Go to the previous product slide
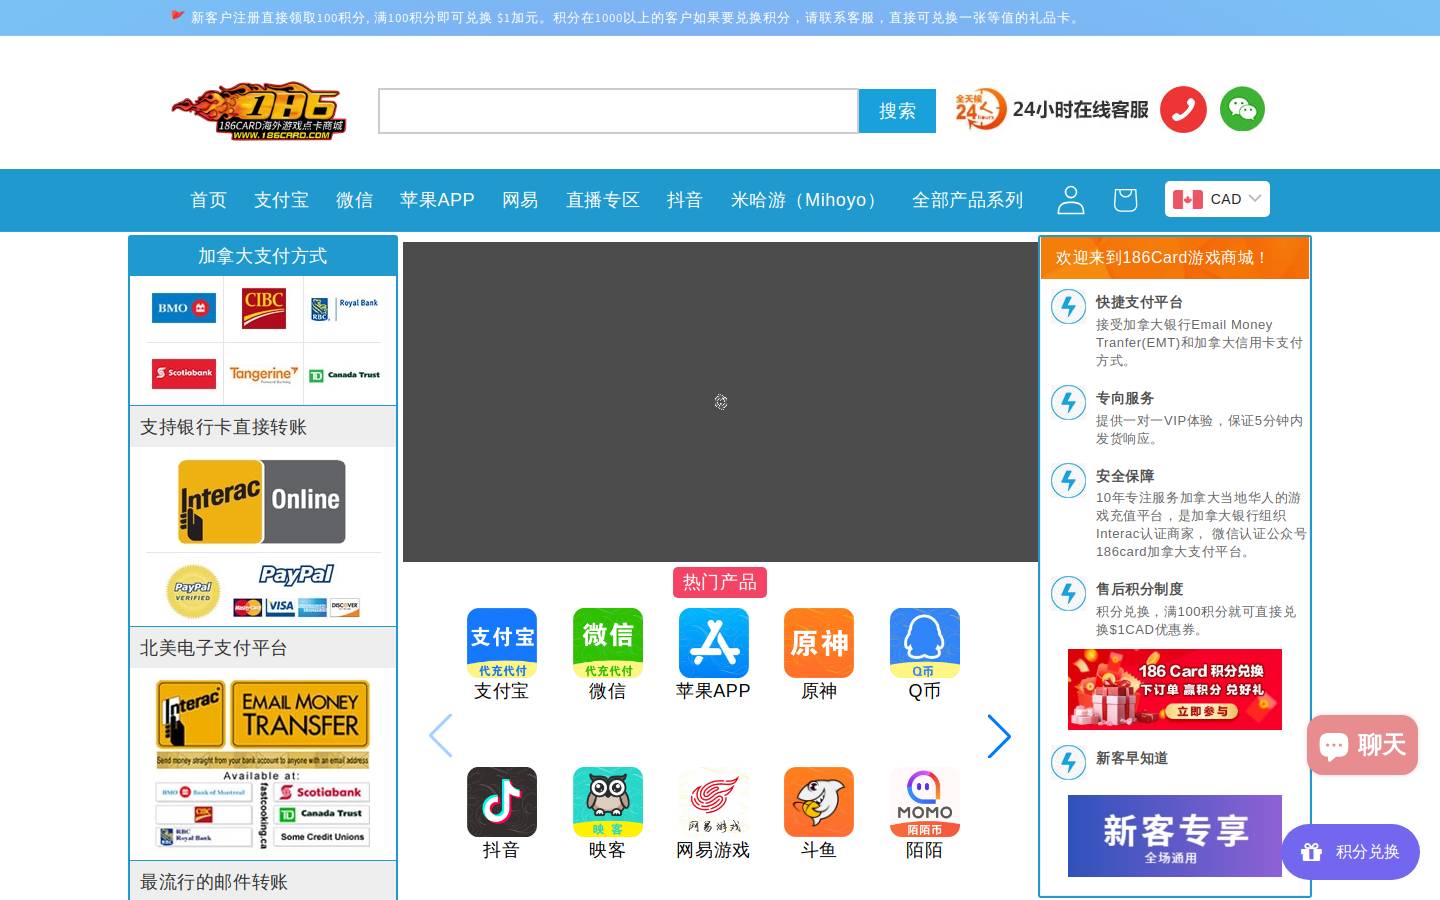 click(441, 736)
